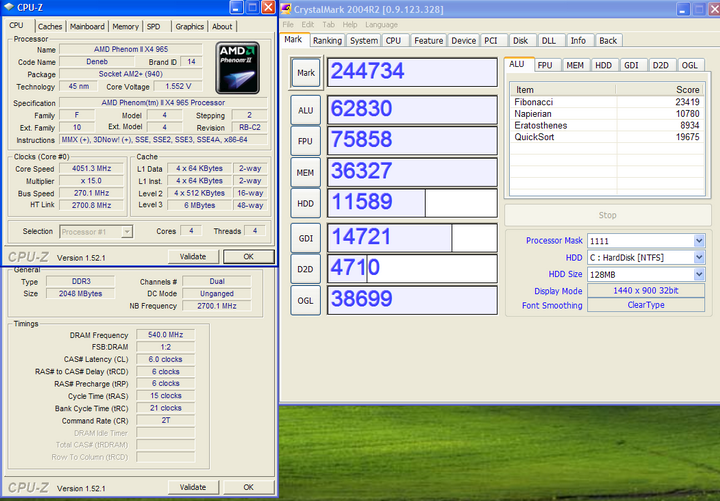Click Validate in the upper CPU-Z window
The image size is (720, 501).
(193, 257)
